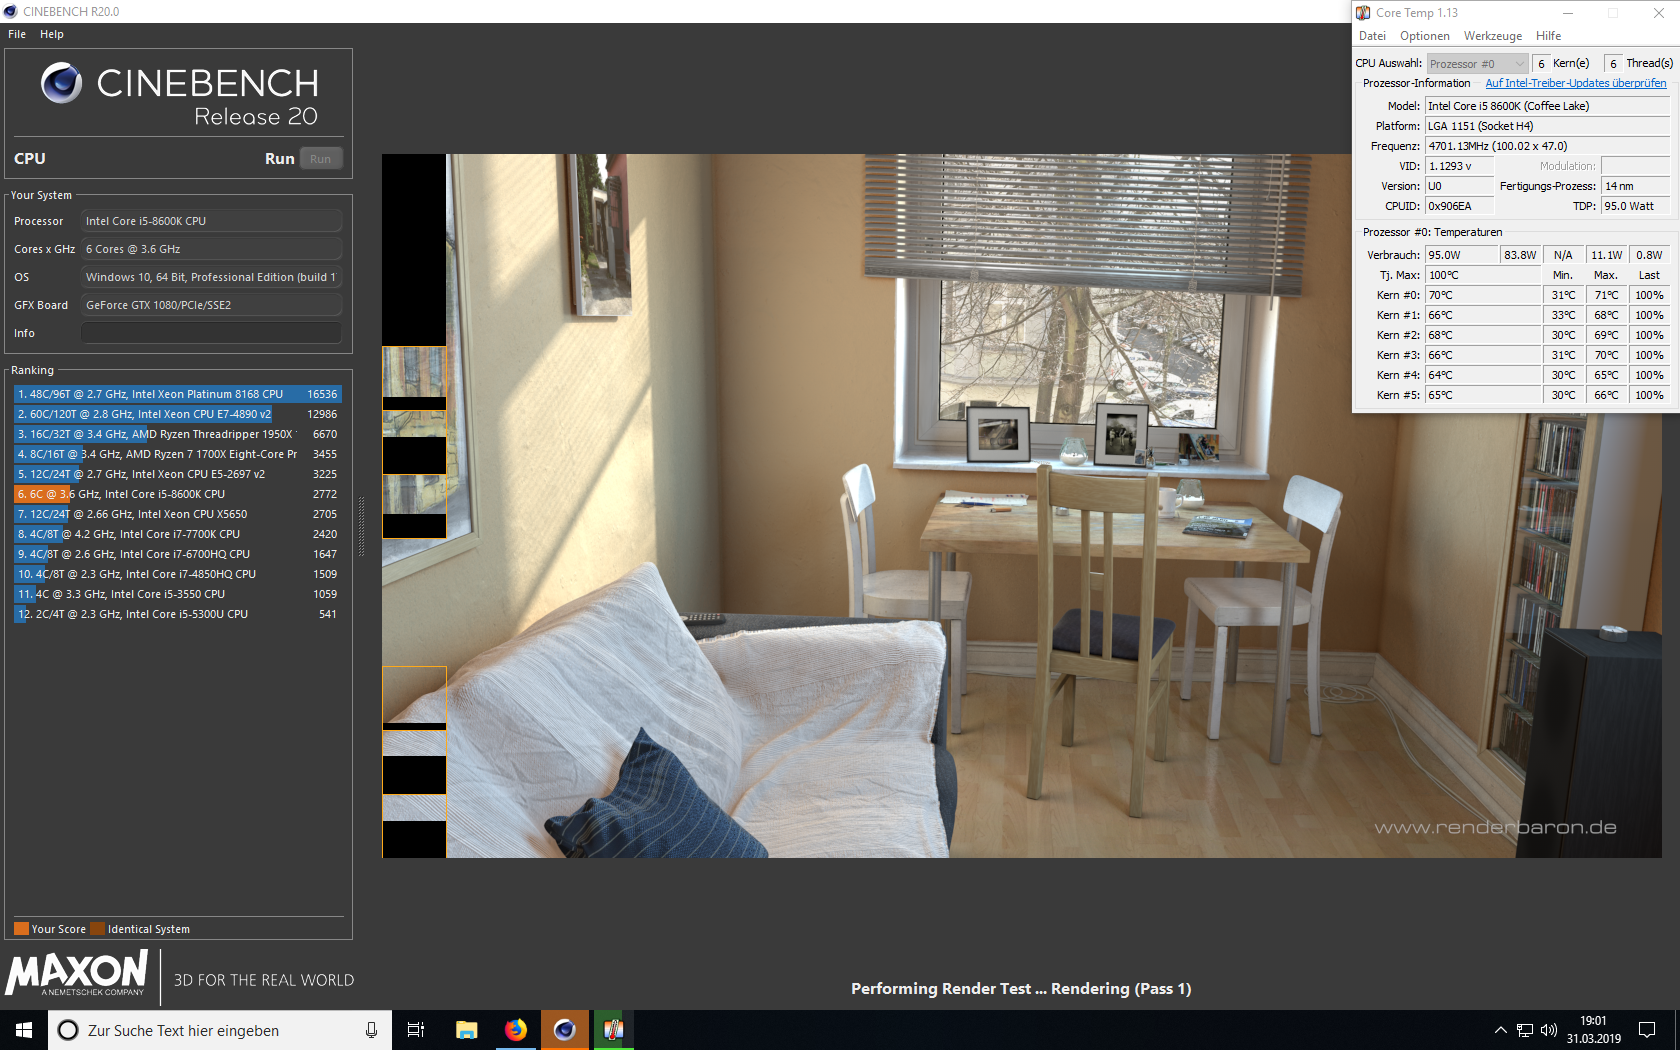Image resolution: width=1680 pixels, height=1050 pixels.
Task: Open Firefox from the taskbar
Action: click(x=516, y=1030)
